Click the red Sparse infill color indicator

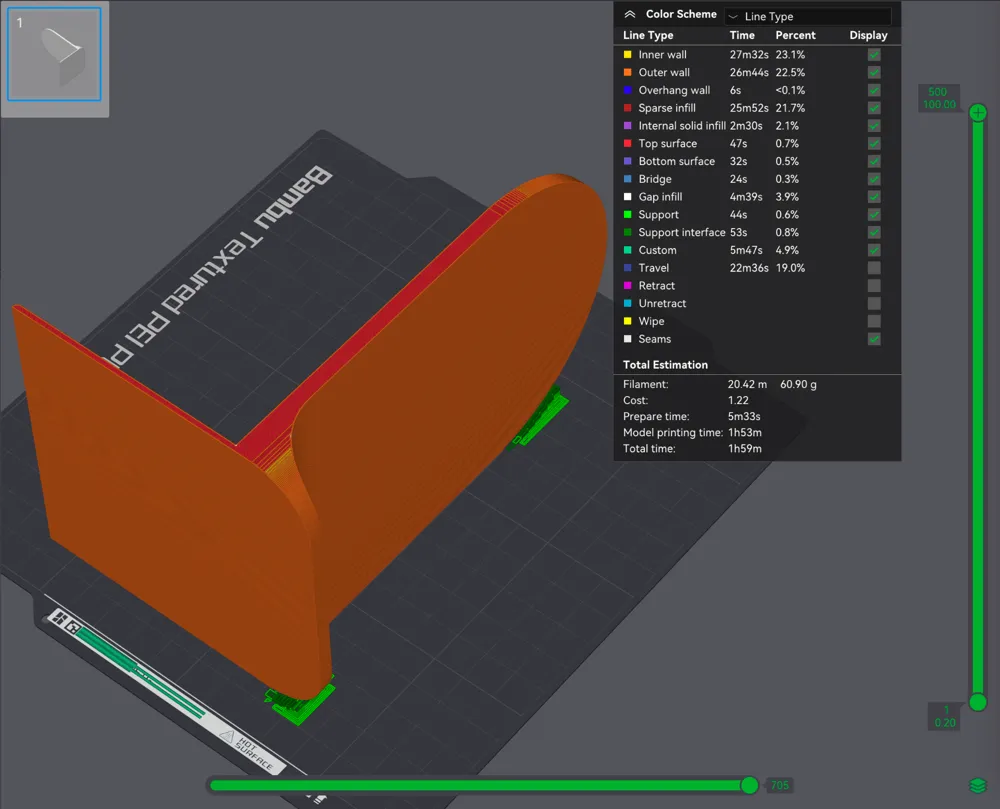click(627, 107)
